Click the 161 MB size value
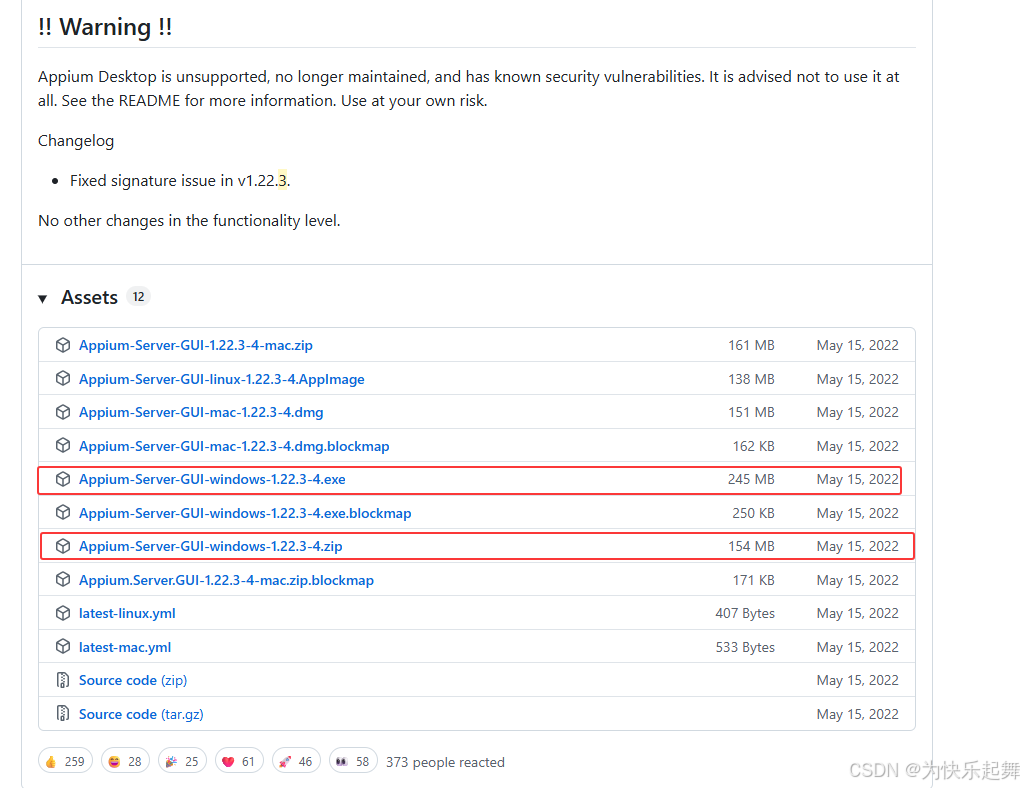1024x788 pixels. (x=751, y=345)
